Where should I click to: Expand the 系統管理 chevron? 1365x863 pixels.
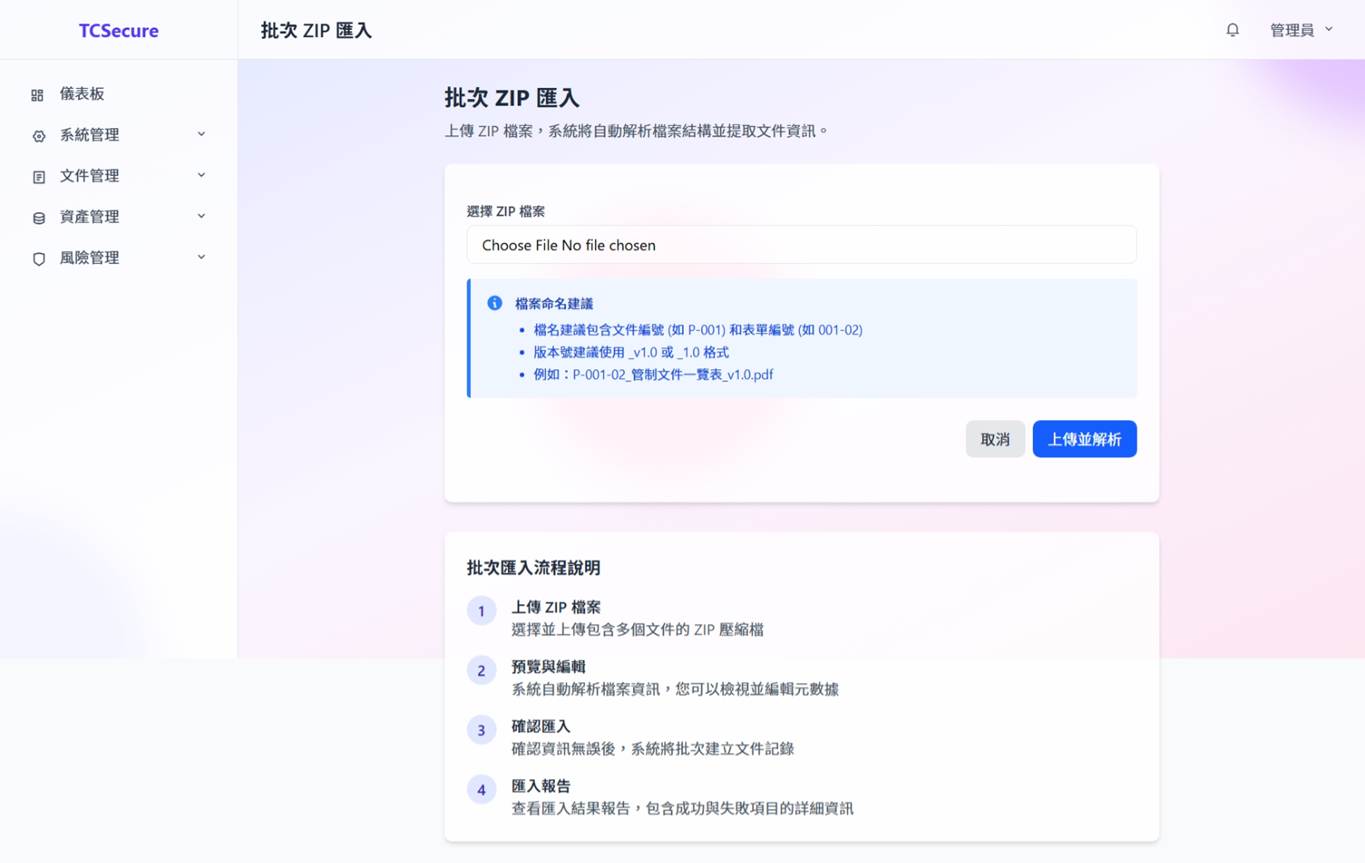(201, 134)
